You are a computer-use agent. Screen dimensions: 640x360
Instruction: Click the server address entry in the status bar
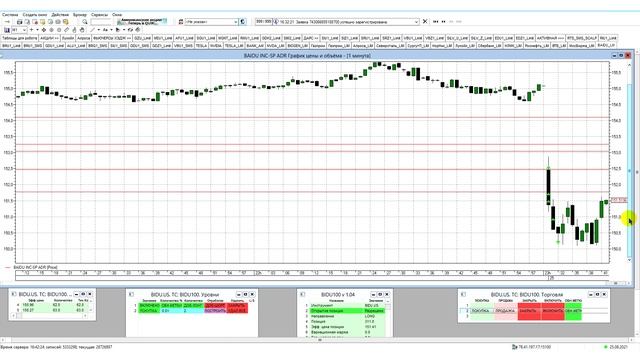[x=532, y=347]
